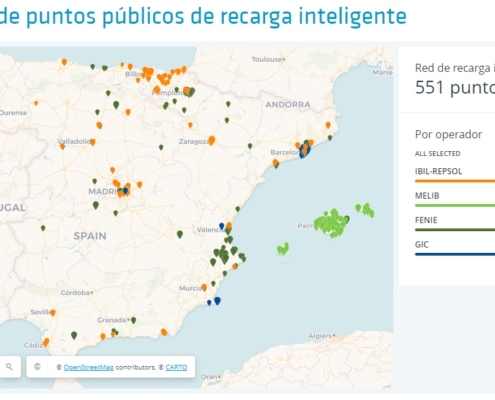Click the light green marker on Ibiza
This screenshot has width=495, height=400.
(x=283, y=249)
